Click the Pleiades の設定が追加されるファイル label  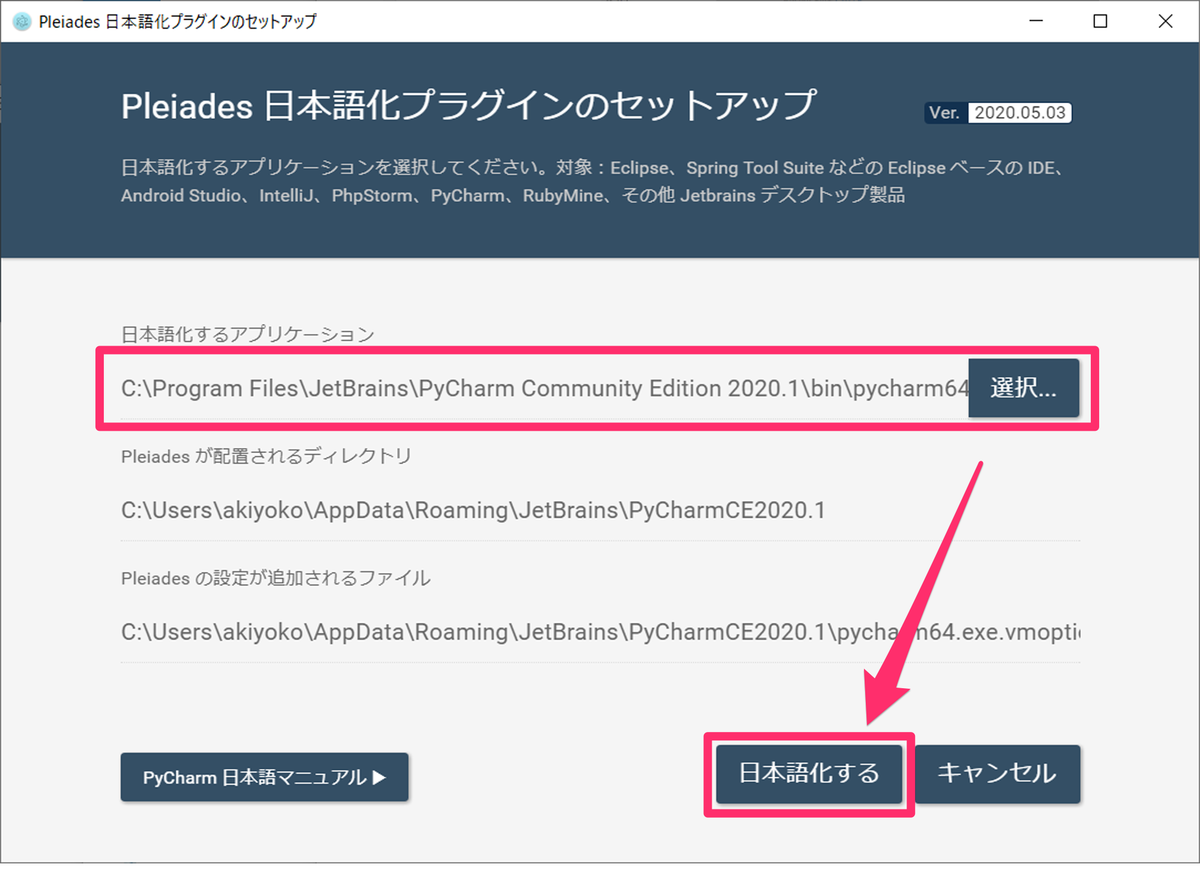275,578
